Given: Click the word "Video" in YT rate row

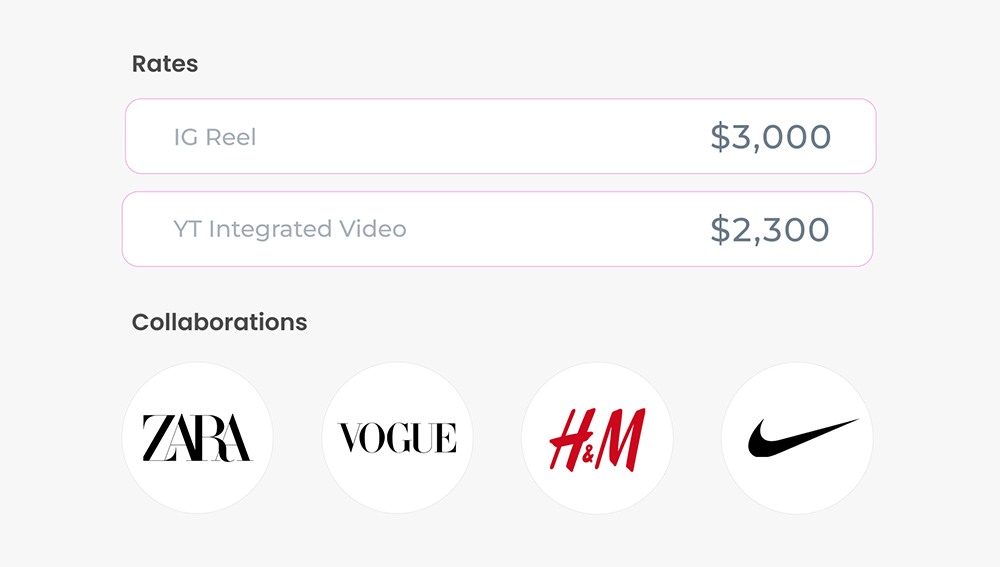Looking at the screenshot, I should (373, 229).
